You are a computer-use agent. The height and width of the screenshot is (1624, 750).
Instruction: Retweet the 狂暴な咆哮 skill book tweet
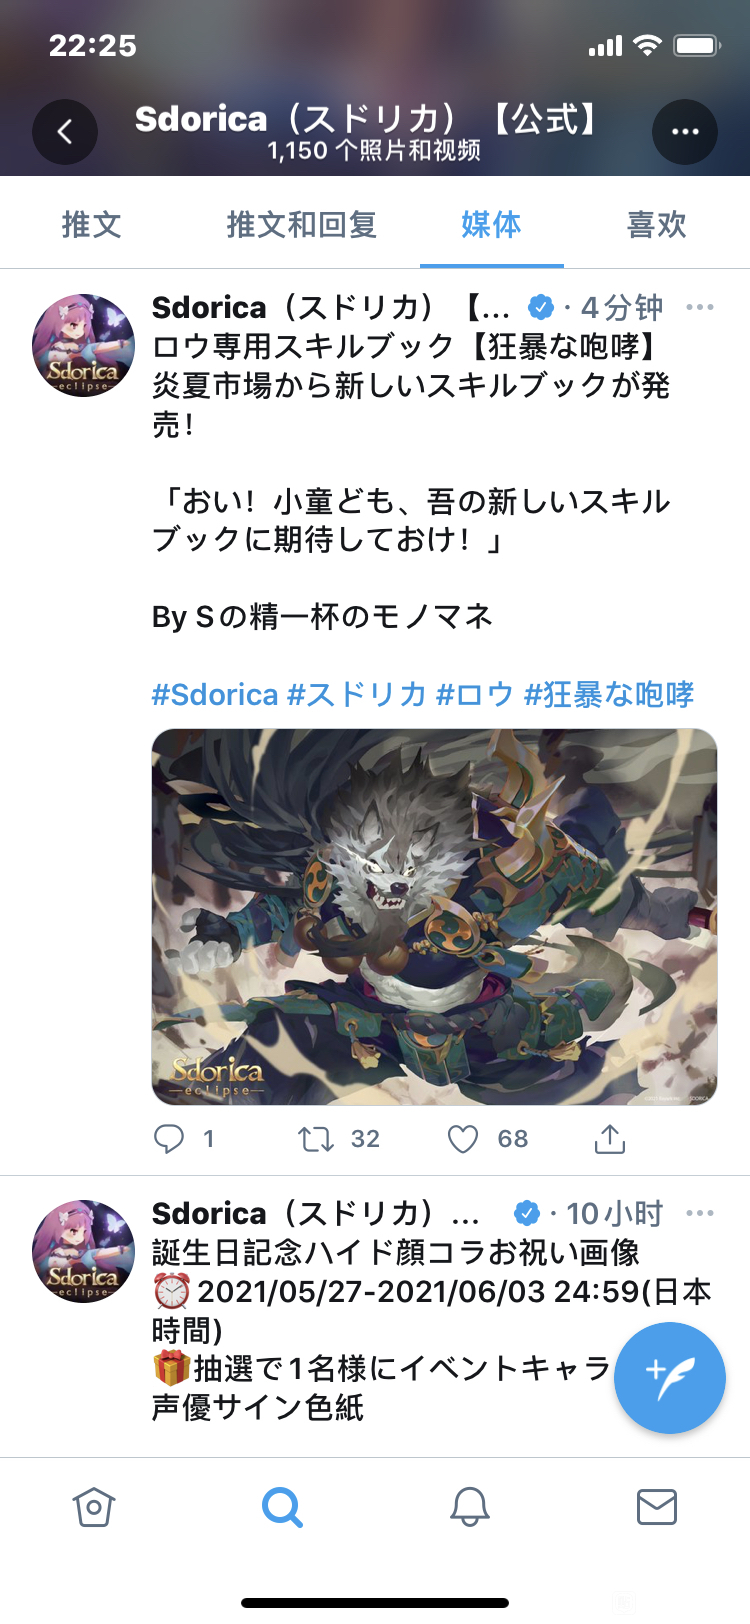click(316, 1139)
